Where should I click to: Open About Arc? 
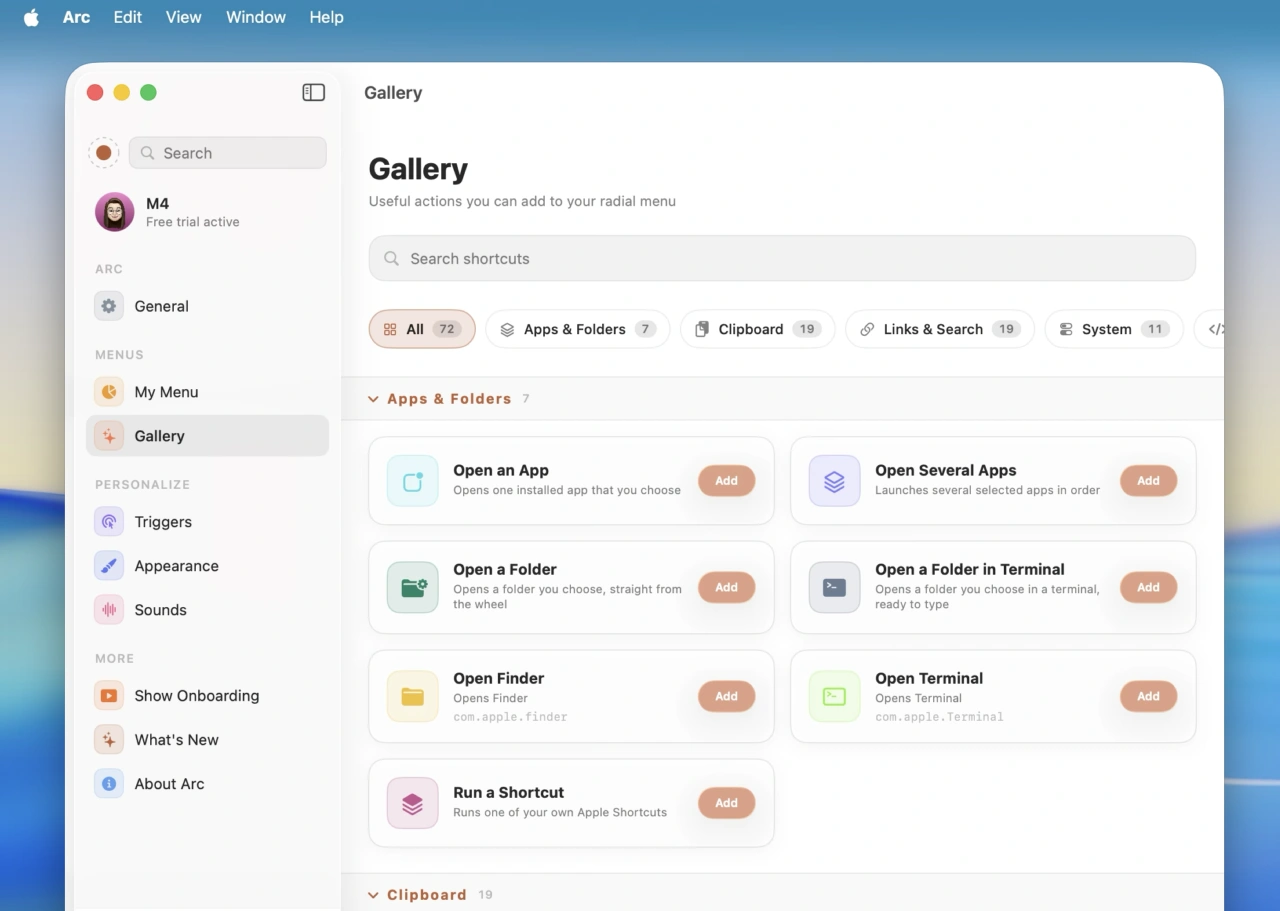coord(208,784)
